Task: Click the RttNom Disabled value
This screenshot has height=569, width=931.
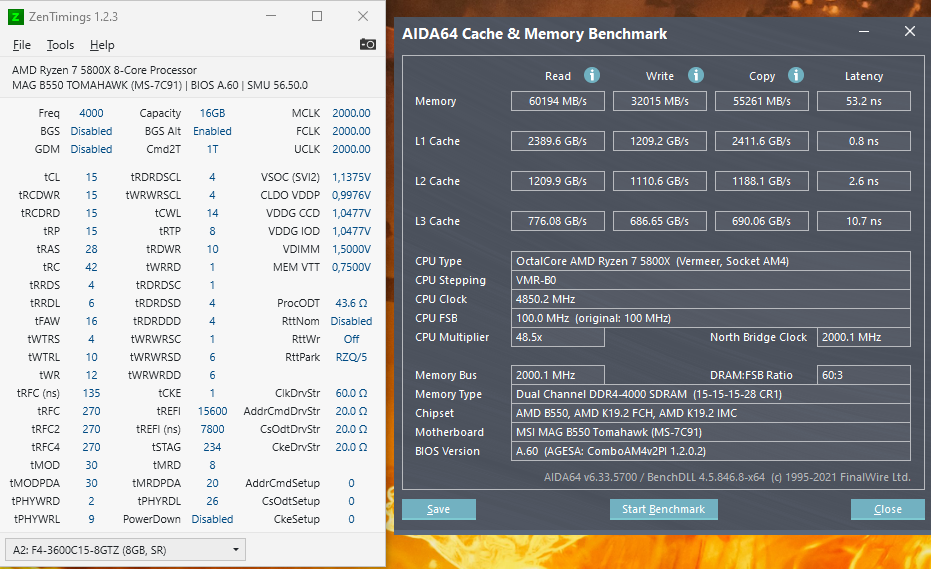Action: tap(351, 321)
